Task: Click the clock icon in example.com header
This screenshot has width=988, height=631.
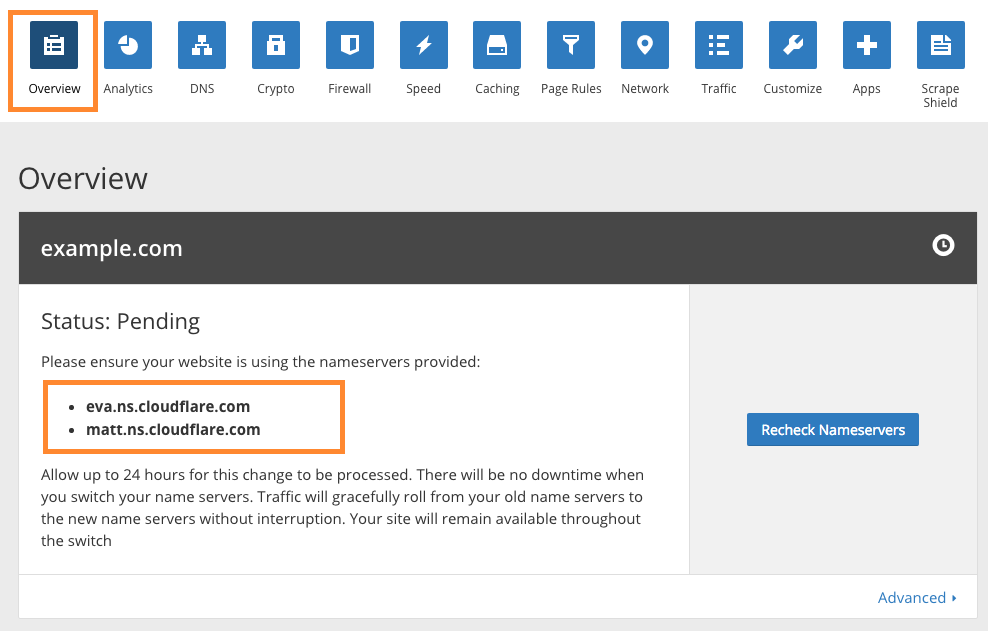Action: click(943, 245)
